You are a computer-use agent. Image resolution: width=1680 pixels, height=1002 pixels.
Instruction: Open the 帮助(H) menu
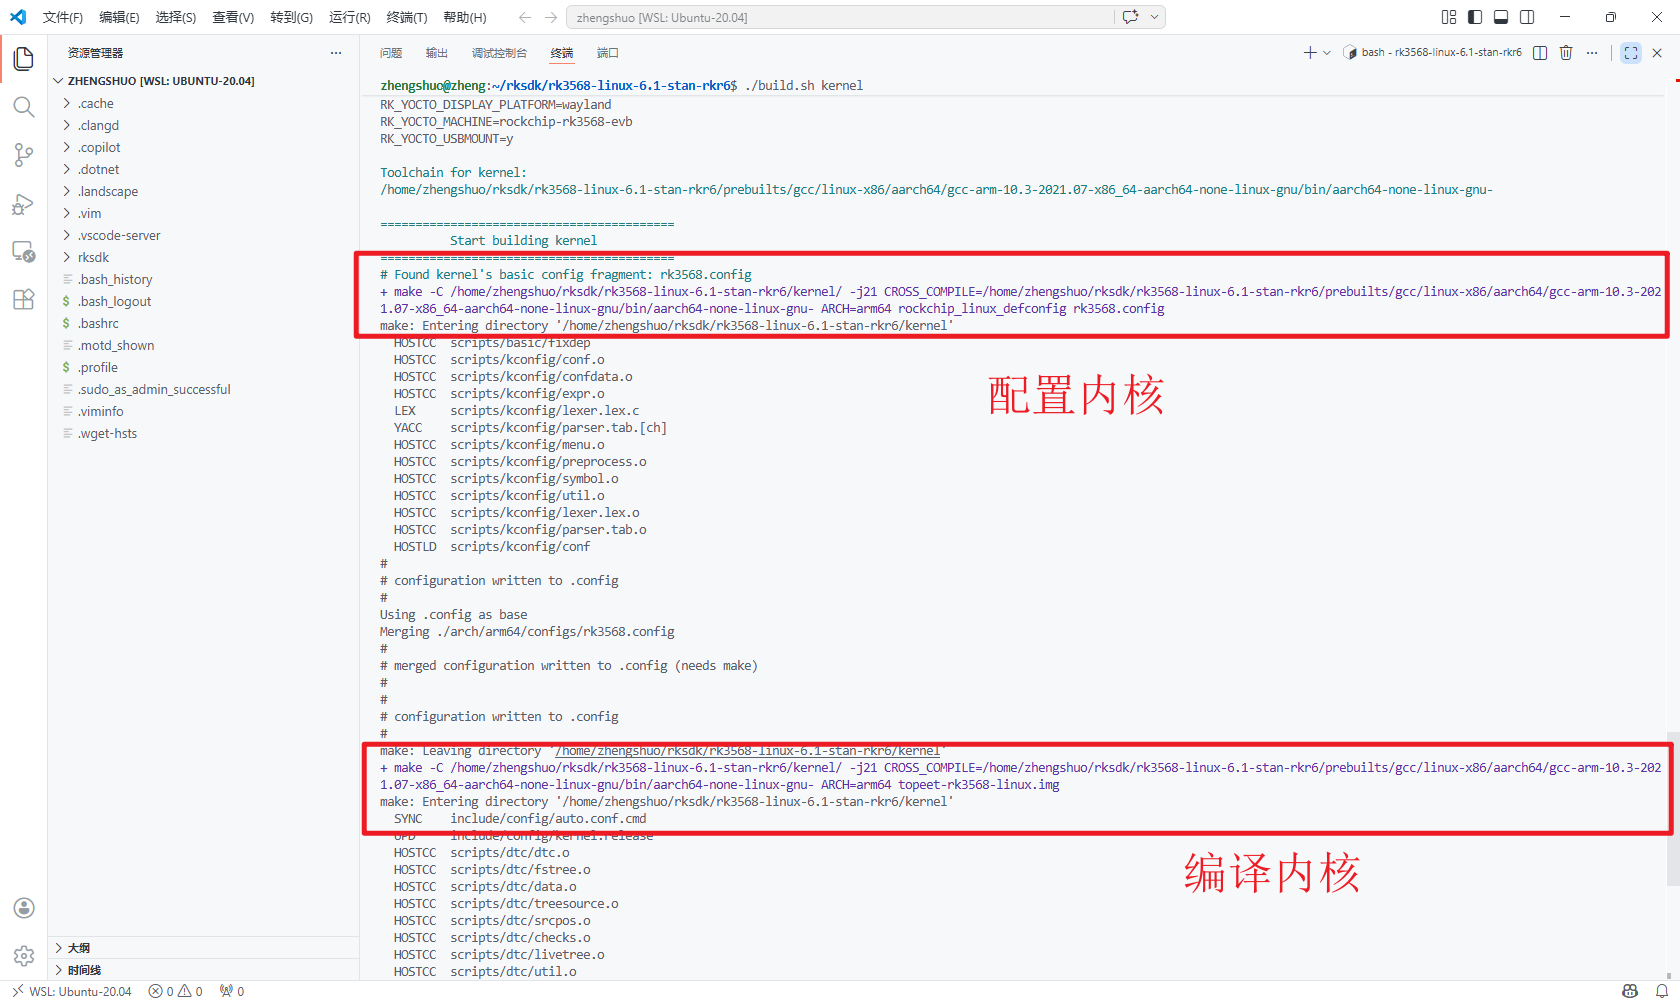pos(465,17)
